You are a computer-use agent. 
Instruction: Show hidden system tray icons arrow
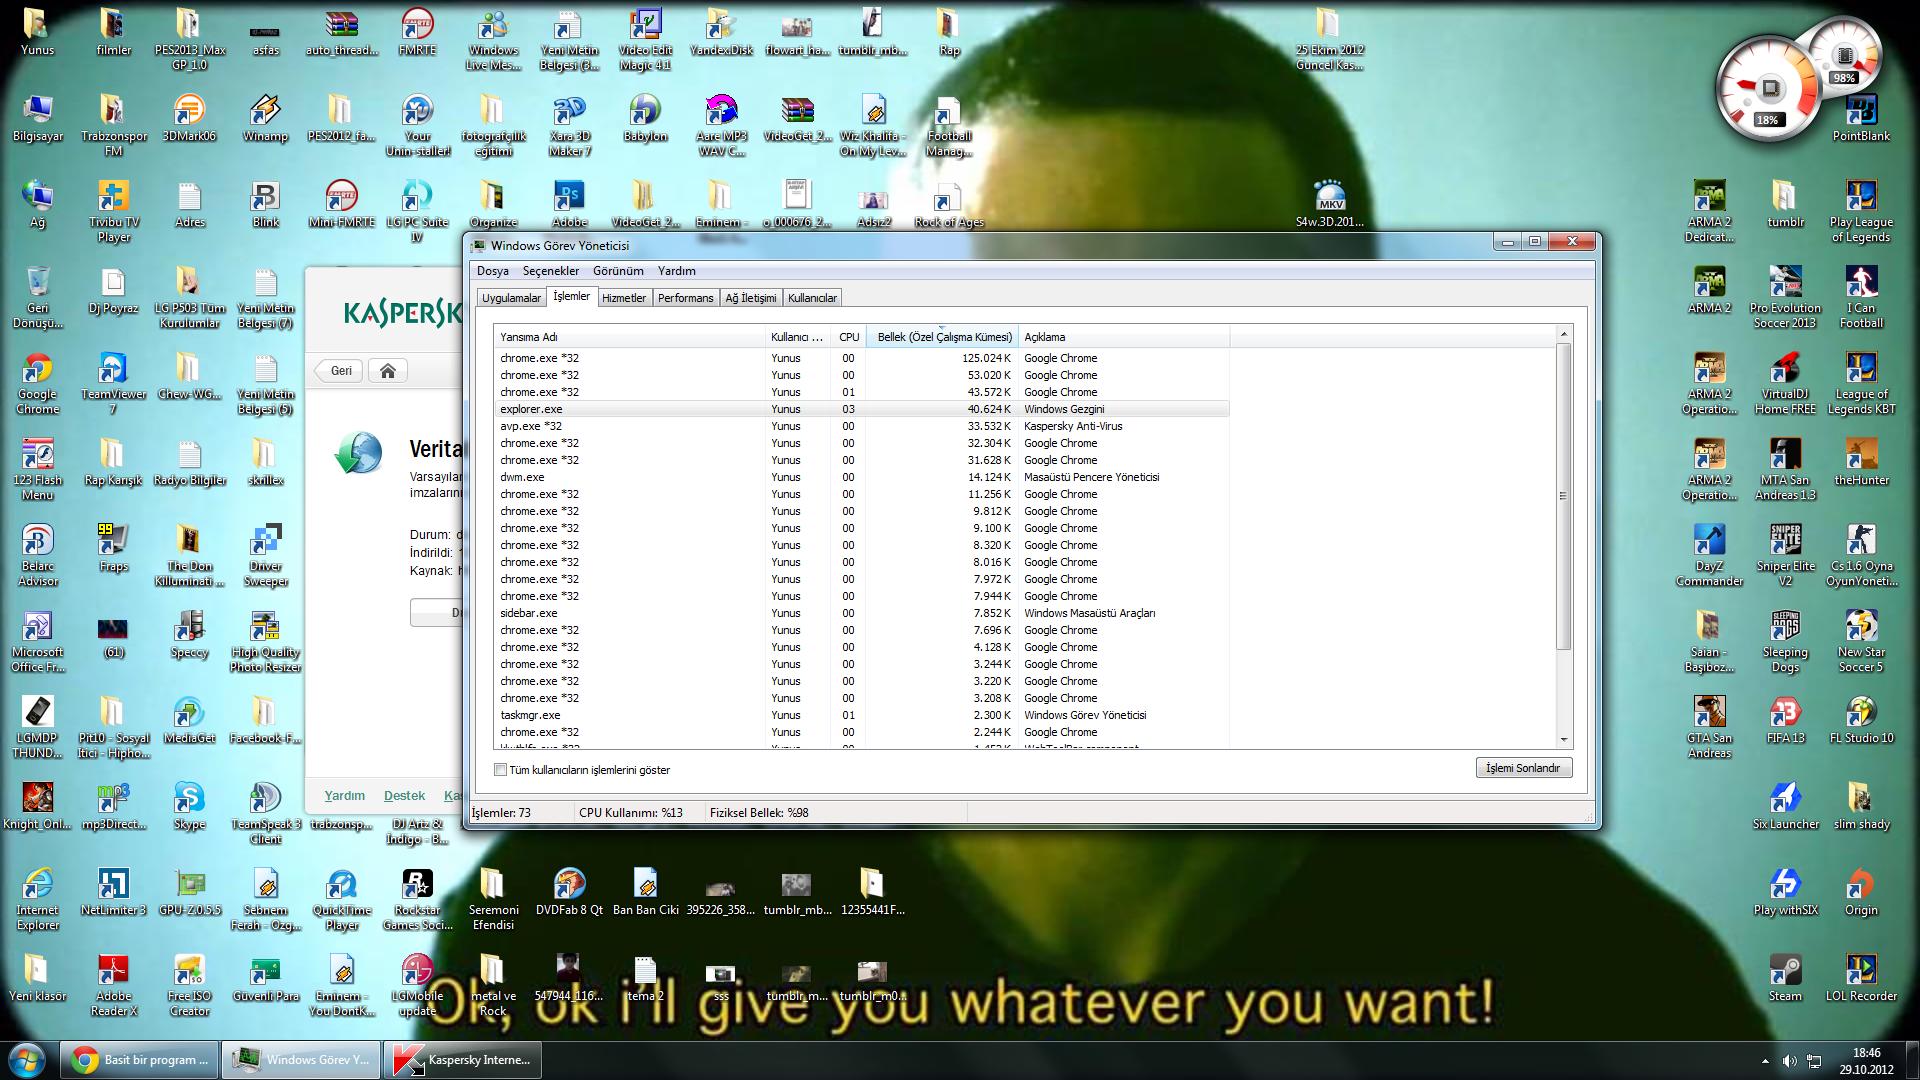coord(1765,1061)
